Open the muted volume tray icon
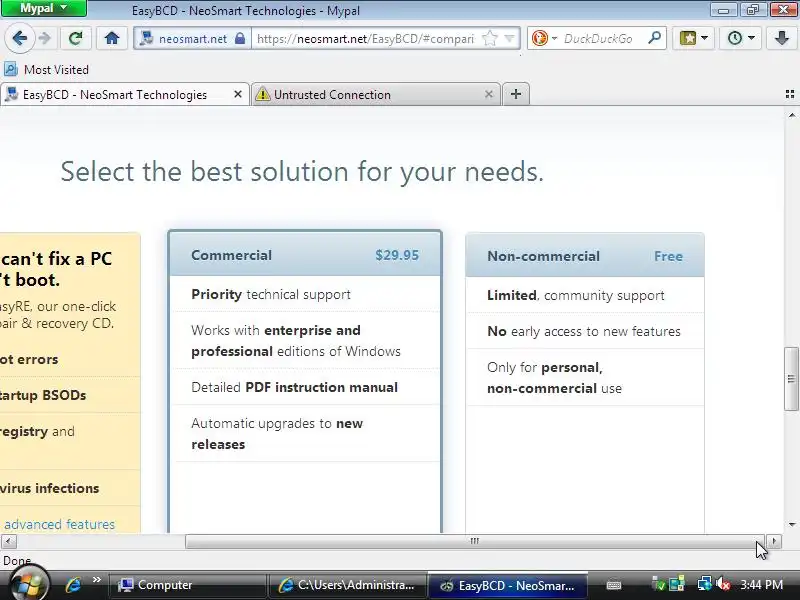The image size is (800, 600). pyautogui.click(x=723, y=584)
